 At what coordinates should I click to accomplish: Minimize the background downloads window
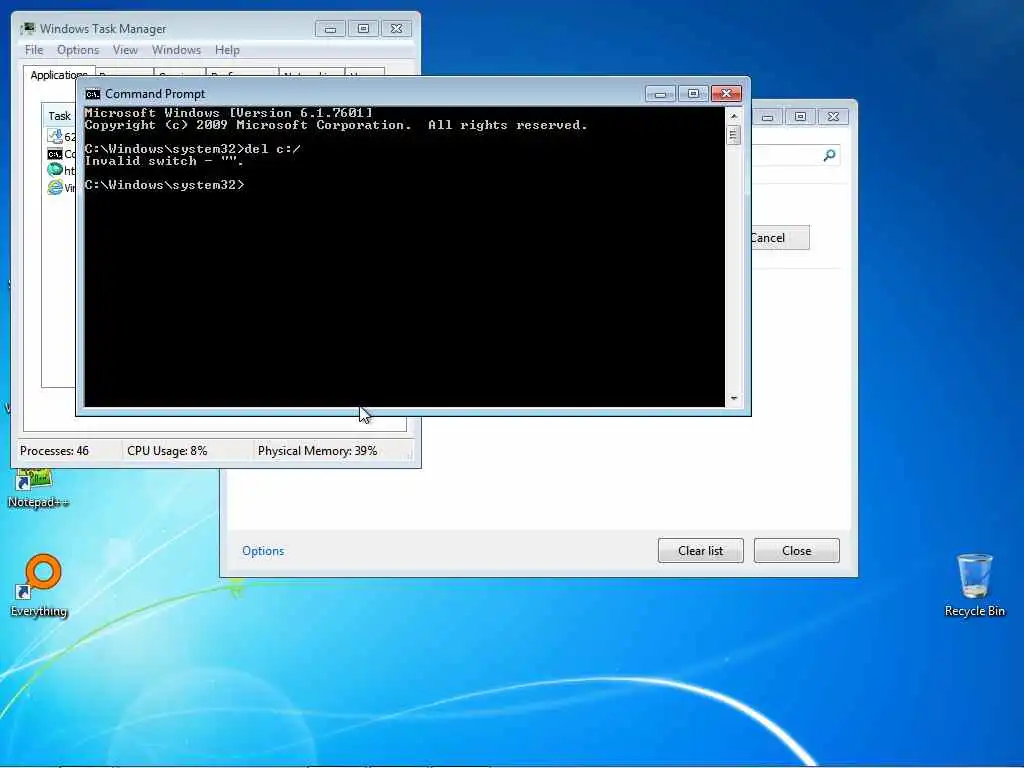767,117
